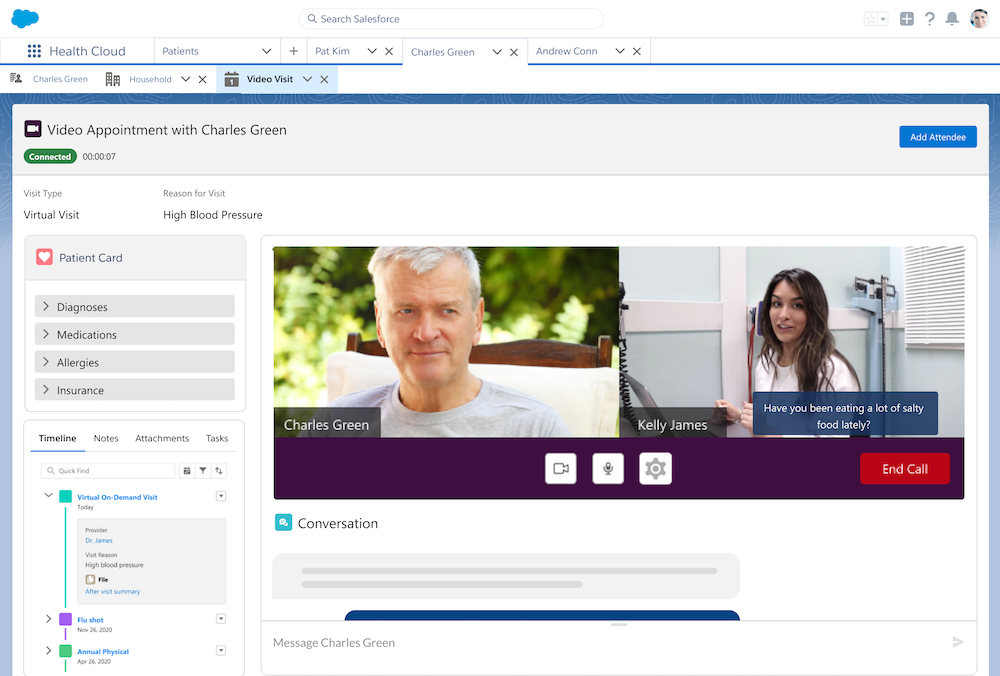Open video call settings gear
The height and width of the screenshot is (676, 1000).
(655, 469)
